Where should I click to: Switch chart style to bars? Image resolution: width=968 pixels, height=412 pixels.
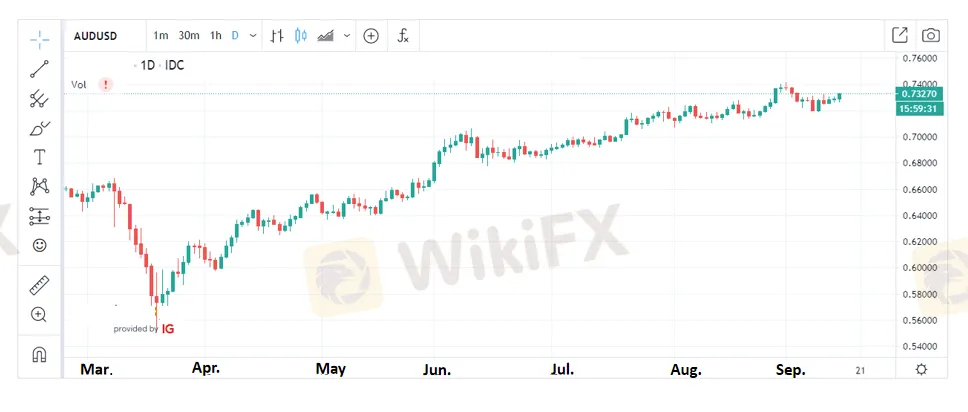click(x=278, y=36)
